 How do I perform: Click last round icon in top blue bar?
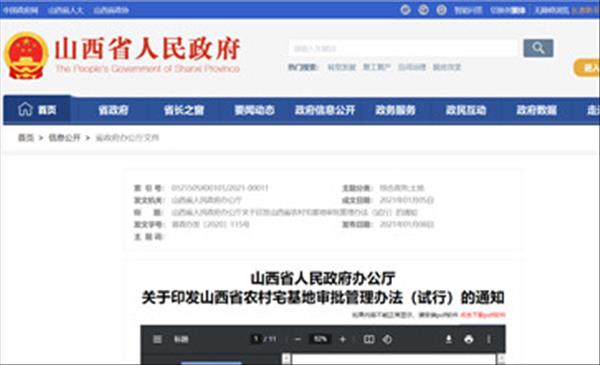click(x=441, y=10)
